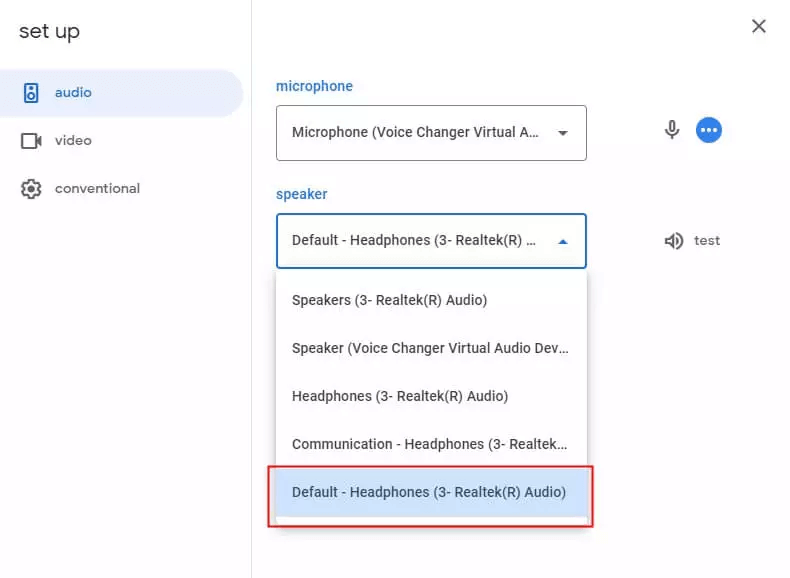Viewport: 790px width, 578px height.
Task: Click the video camera icon in sidebar
Action: (x=31, y=141)
